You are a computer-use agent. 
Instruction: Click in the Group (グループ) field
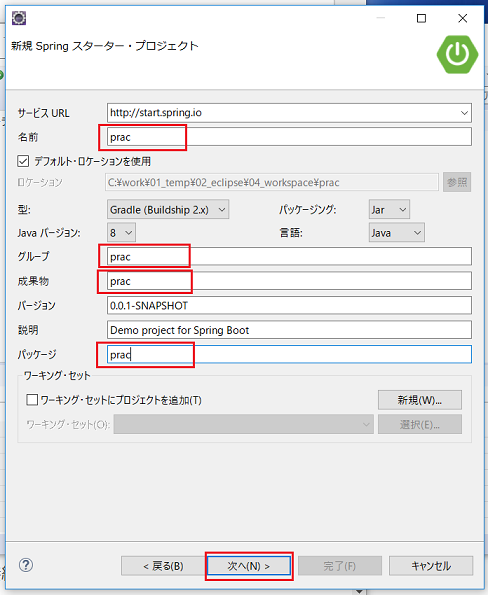[x=289, y=257]
